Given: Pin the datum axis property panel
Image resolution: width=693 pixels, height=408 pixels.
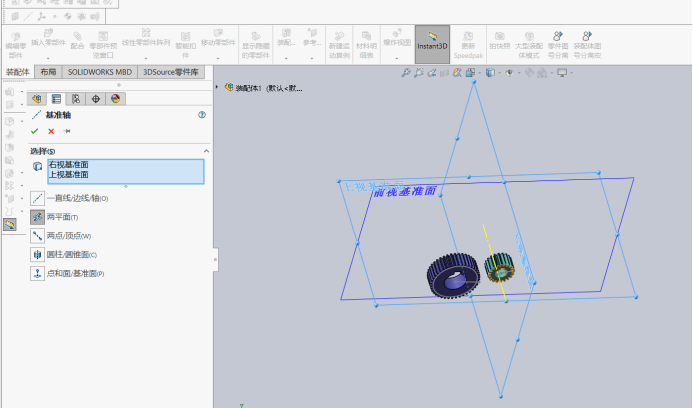Looking at the screenshot, I should tap(67, 131).
